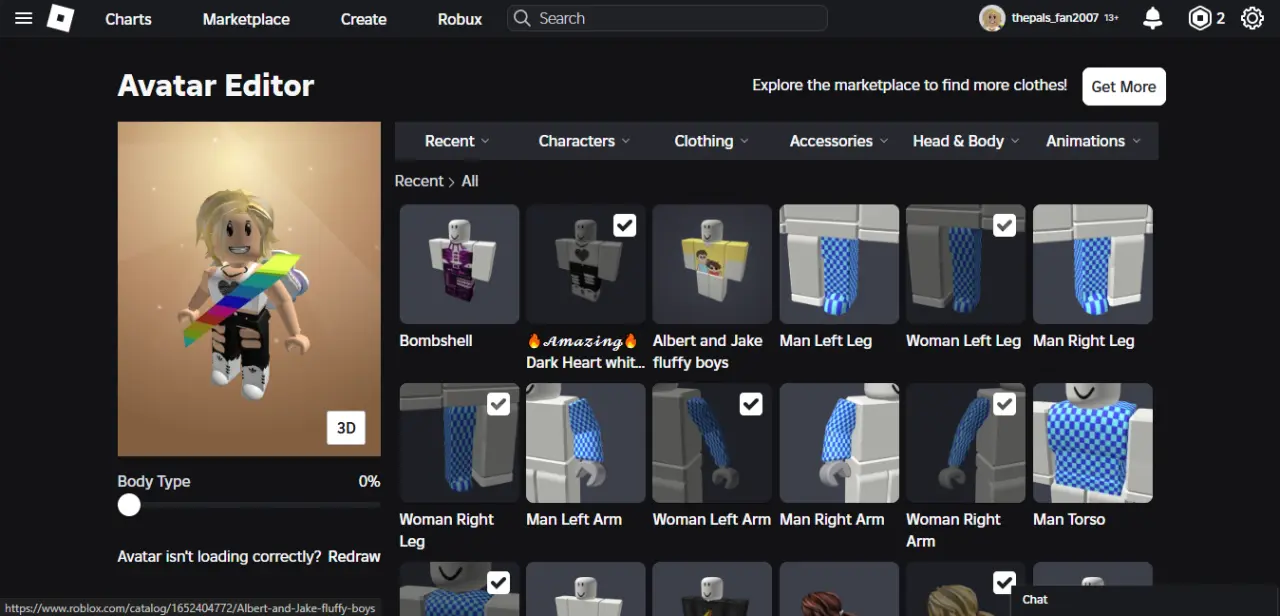The width and height of the screenshot is (1280, 616).
Task: Open the Charts tab
Action: (x=128, y=19)
